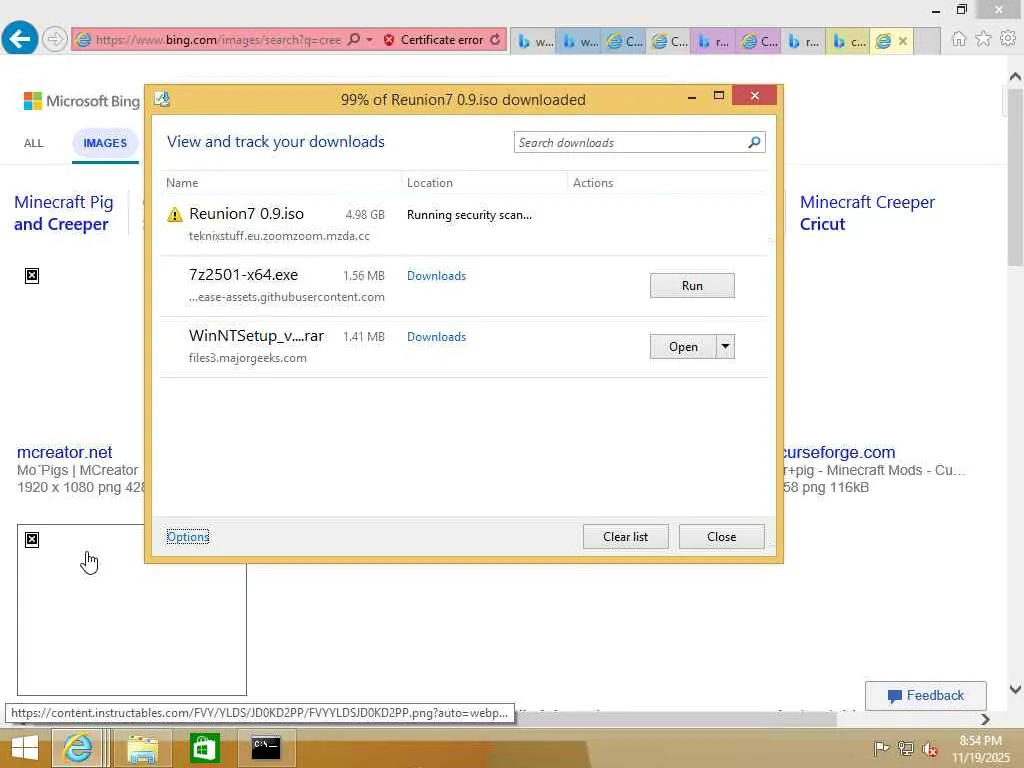
Task: Open the Windows Start button
Action: (x=24, y=748)
